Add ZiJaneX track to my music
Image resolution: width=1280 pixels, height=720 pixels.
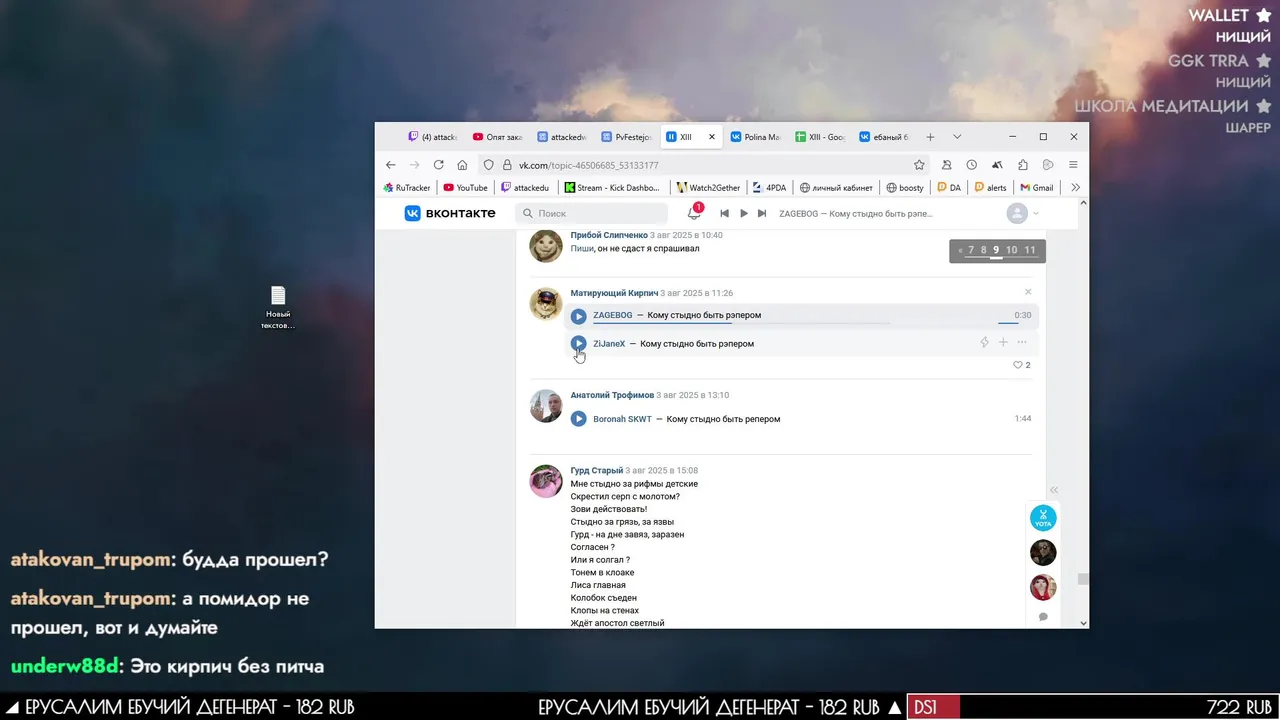click(x=1003, y=343)
